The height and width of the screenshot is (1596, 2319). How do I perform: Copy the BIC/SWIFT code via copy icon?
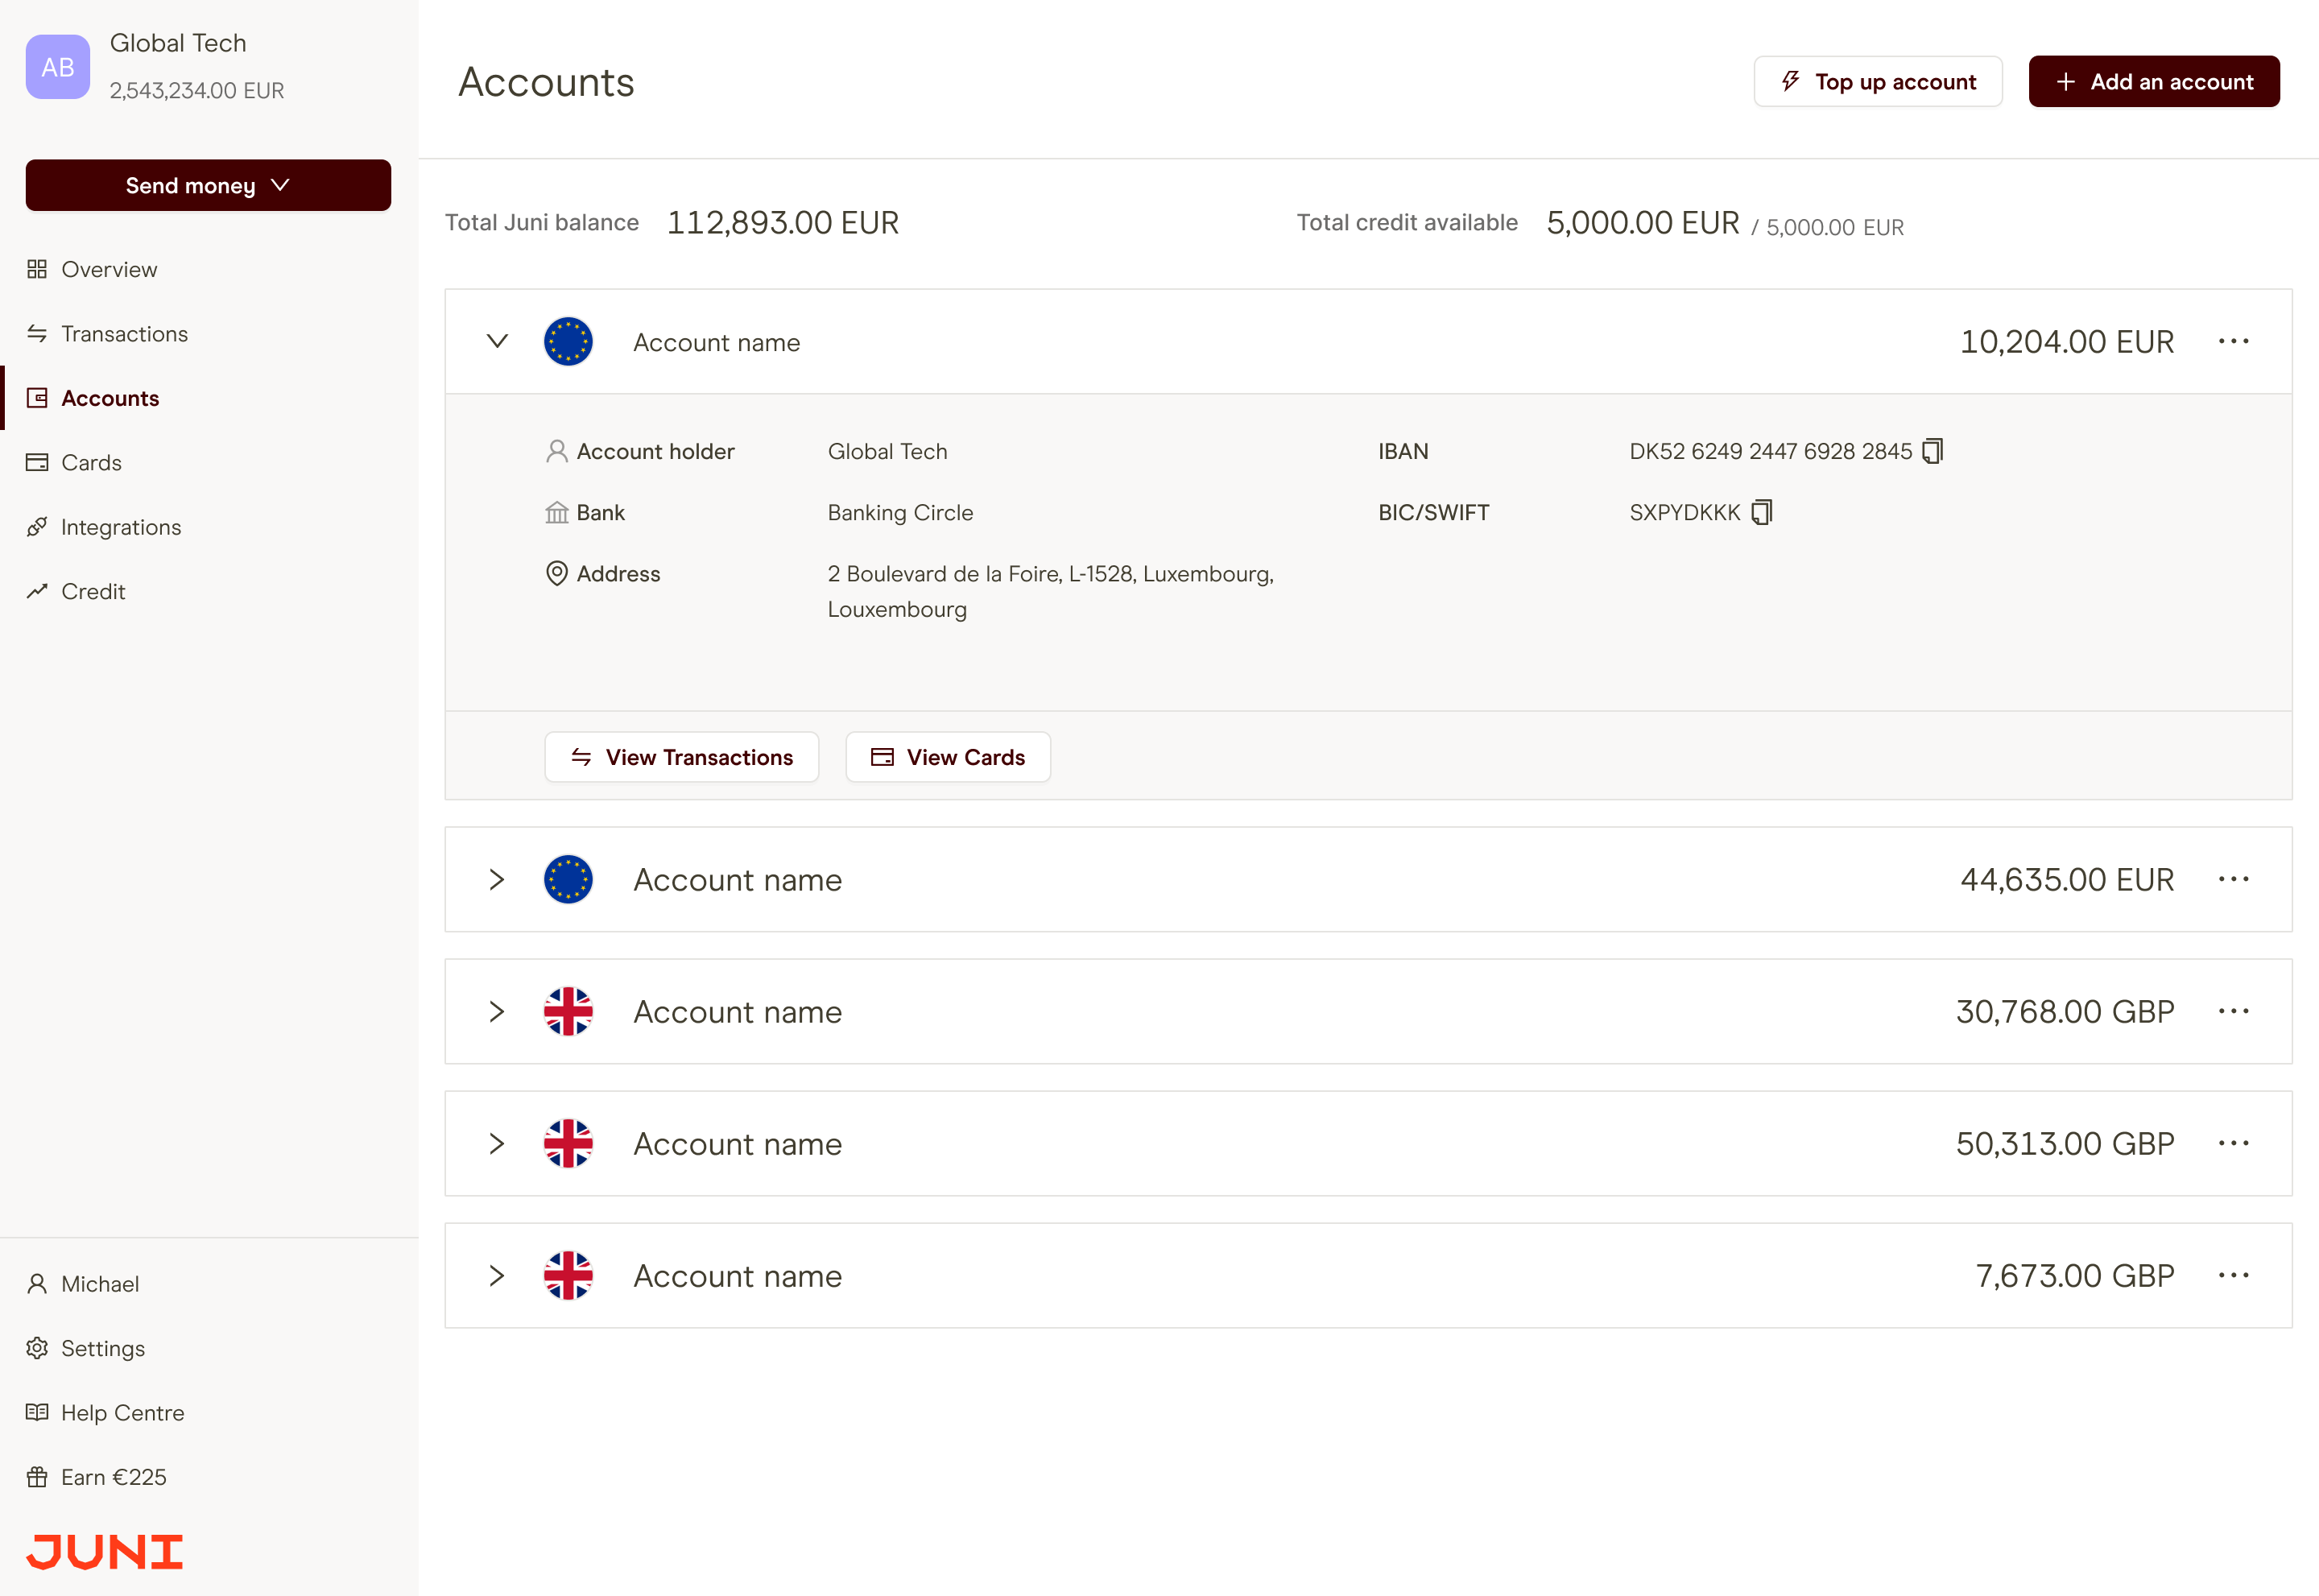point(1761,512)
